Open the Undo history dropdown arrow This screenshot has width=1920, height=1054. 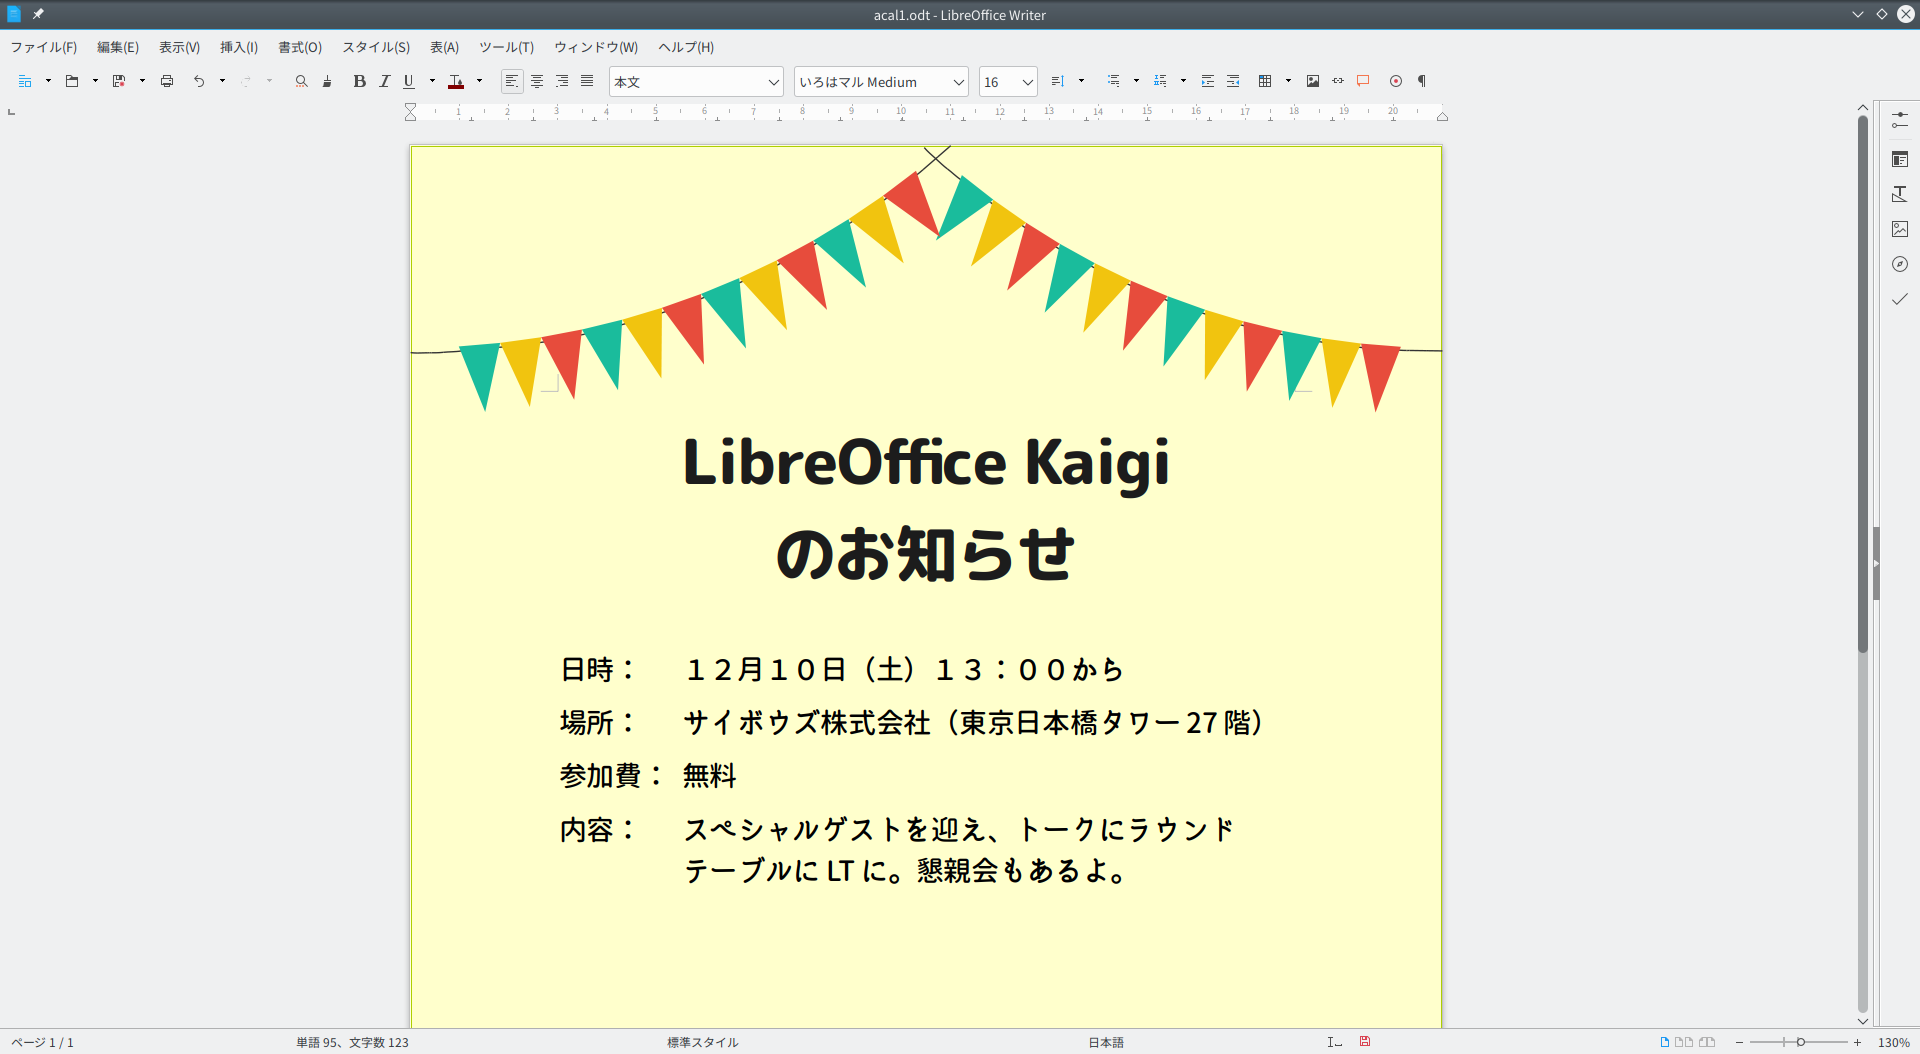click(x=222, y=81)
